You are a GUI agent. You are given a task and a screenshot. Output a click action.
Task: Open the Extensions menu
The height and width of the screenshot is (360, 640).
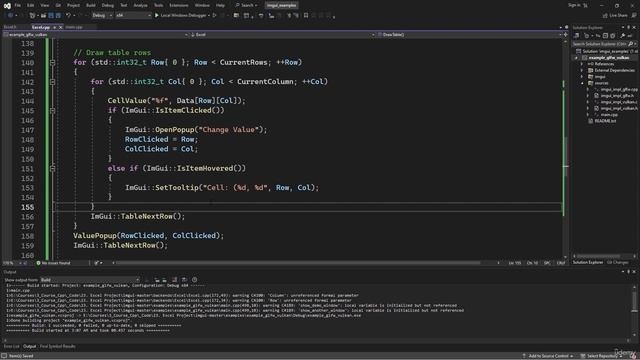coord(179,5)
